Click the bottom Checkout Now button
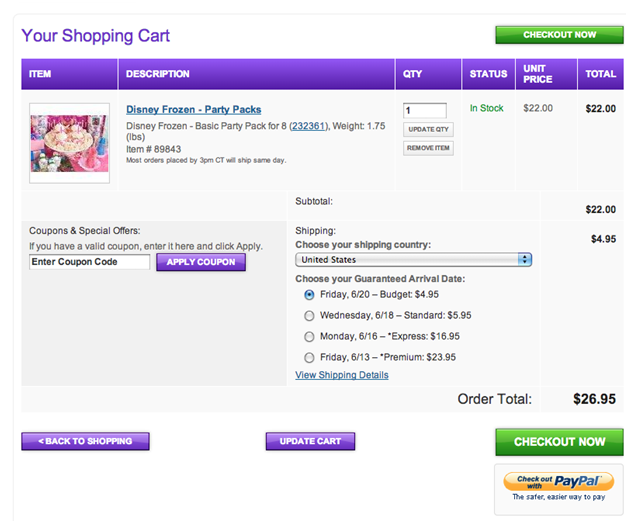Screen dimensions: 628x523 (559, 442)
